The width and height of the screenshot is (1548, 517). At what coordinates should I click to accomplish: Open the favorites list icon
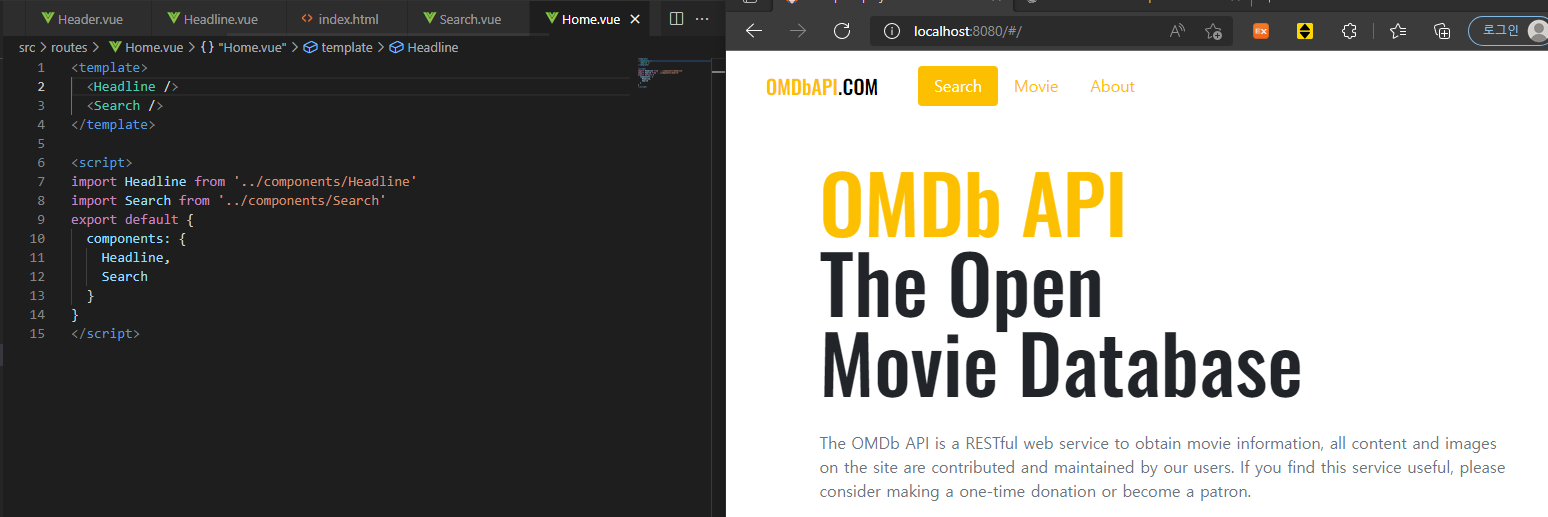coord(1398,31)
